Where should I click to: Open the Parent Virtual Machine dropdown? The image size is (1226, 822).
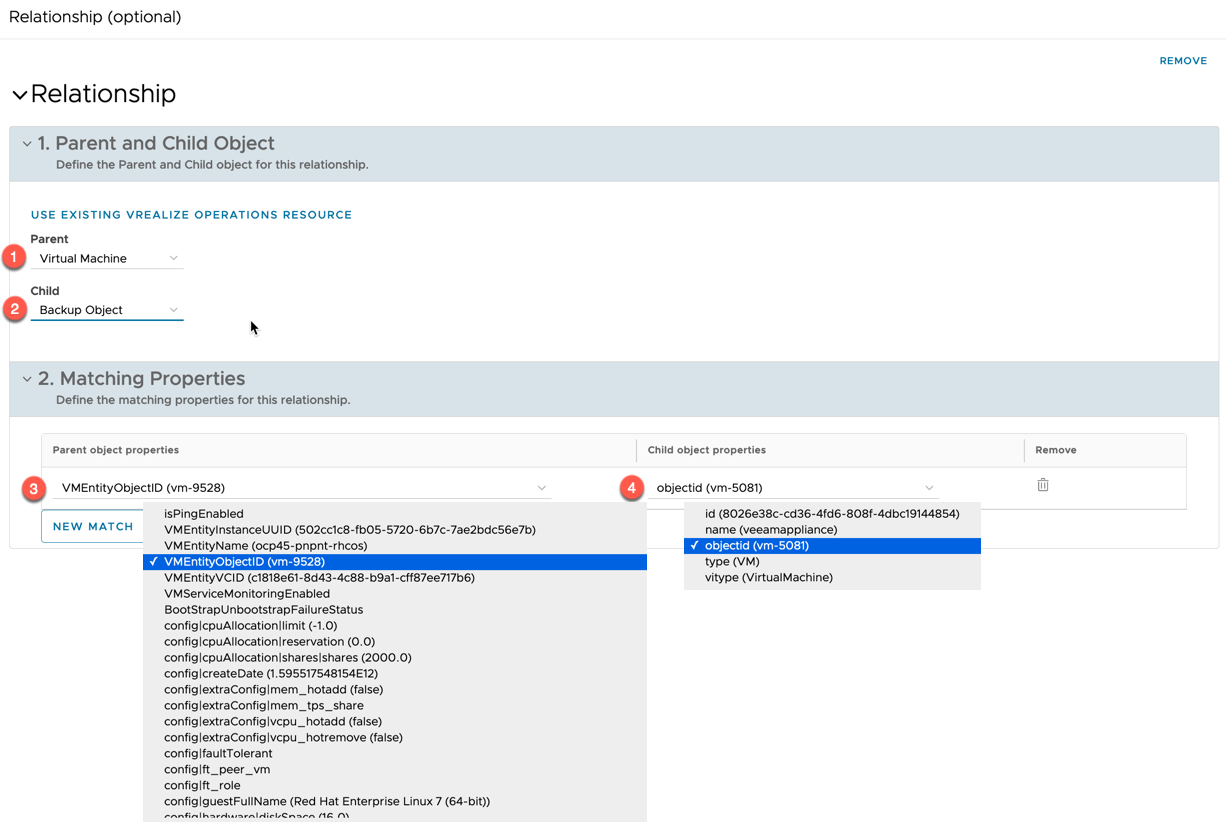click(107, 258)
